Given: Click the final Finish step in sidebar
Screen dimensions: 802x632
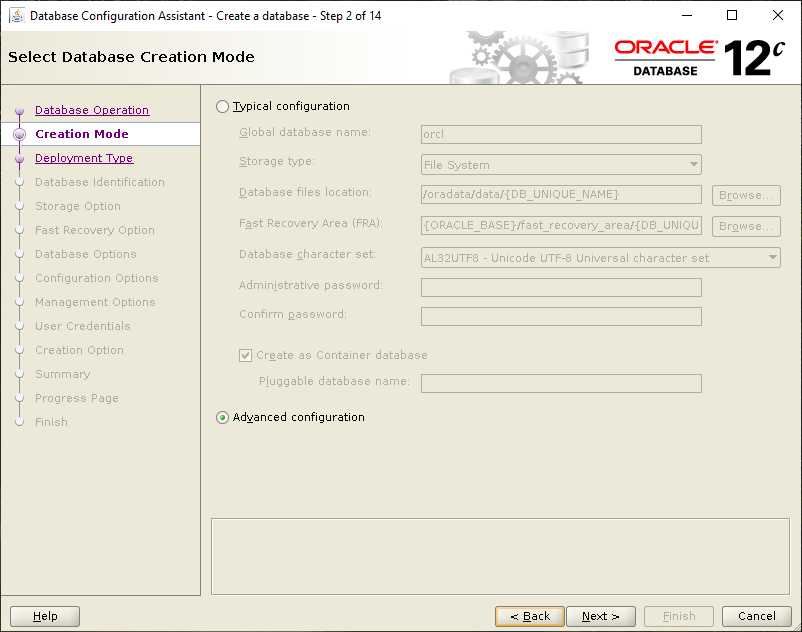Looking at the screenshot, I should click(x=51, y=422).
